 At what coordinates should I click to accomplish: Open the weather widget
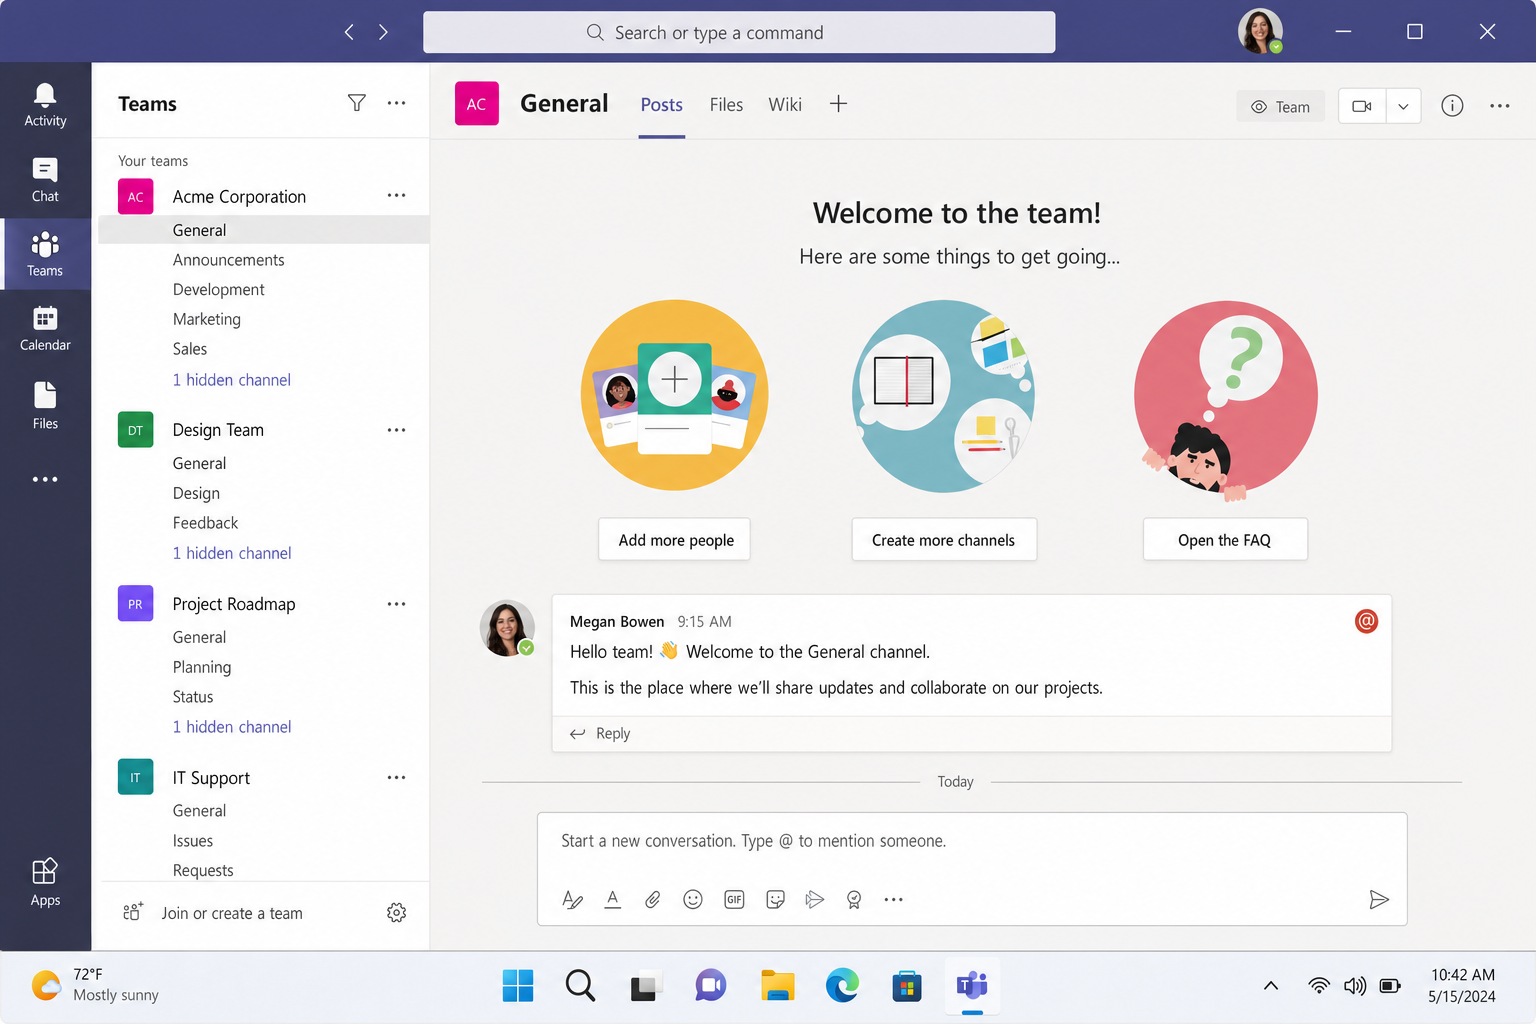pyautogui.click(x=96, y=986)
